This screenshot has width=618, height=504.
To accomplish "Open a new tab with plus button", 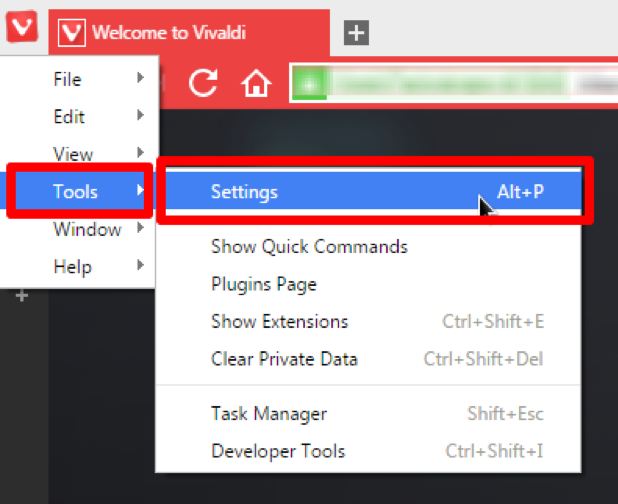I will 356,33.
